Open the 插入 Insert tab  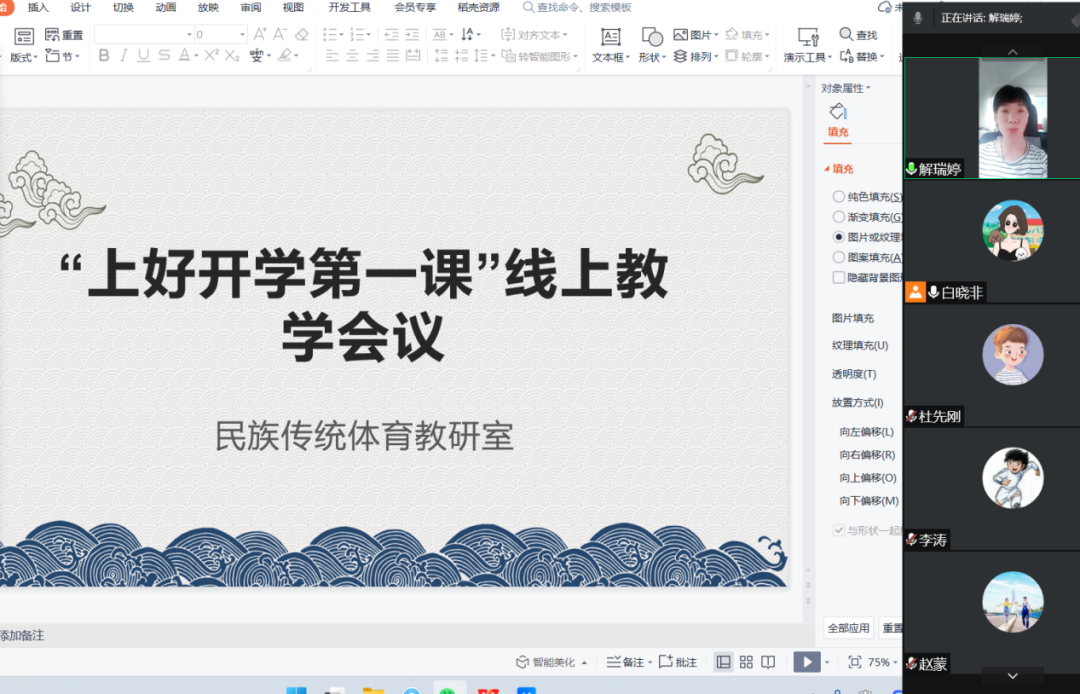point(38,7)
